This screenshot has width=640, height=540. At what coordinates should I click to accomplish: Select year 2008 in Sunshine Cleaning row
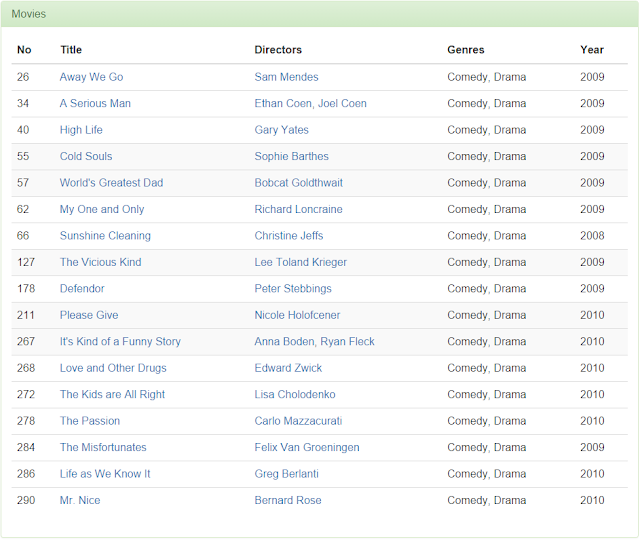pos(592,236)
